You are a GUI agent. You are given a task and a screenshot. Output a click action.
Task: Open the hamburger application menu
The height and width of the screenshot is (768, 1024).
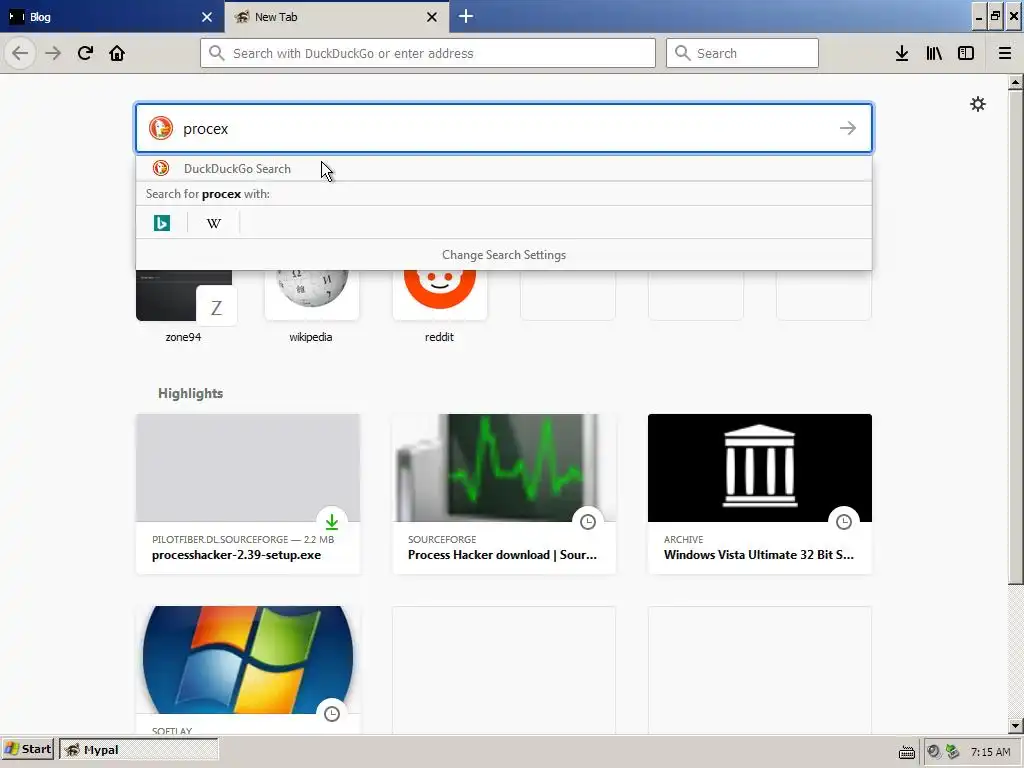(x=1005, y=53)
